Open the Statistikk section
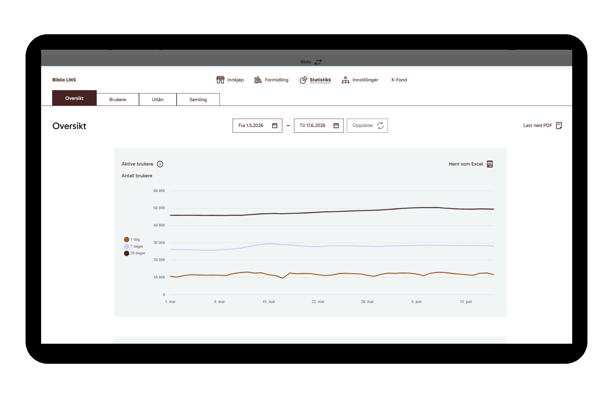Screen dimensions: 613x398 coord(315,80)
